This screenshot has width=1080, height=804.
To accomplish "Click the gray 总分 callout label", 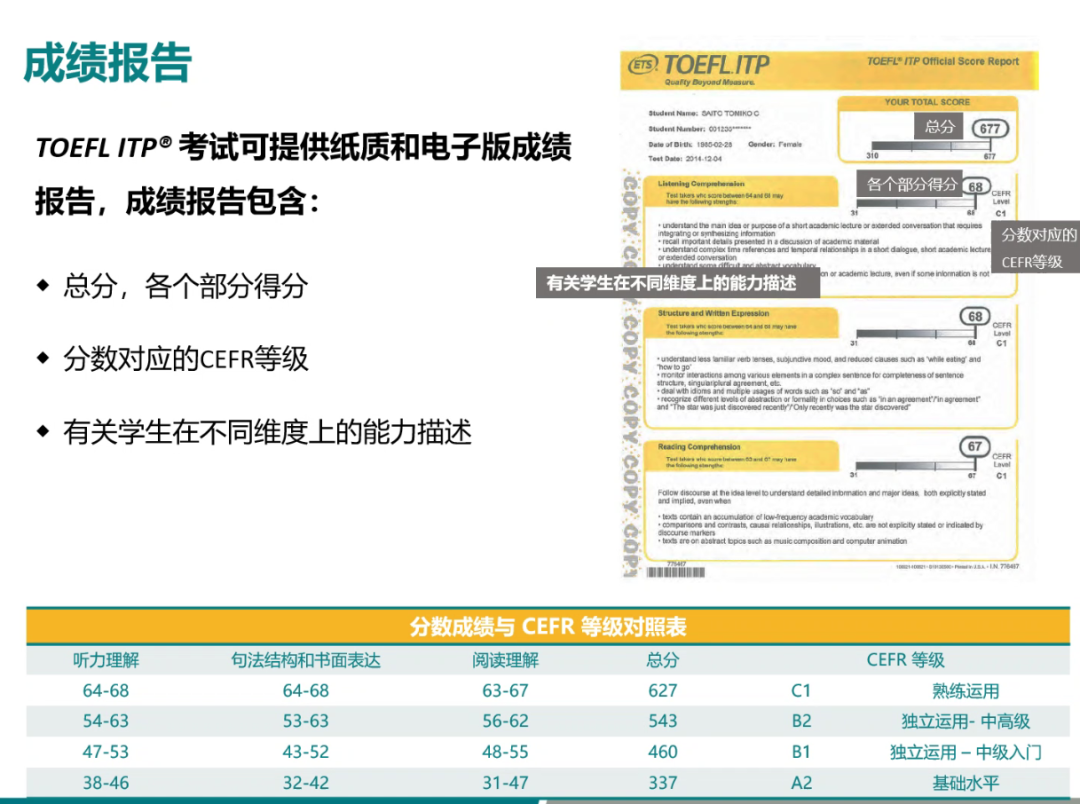I will pyautogui.click(x=939, y=126).
